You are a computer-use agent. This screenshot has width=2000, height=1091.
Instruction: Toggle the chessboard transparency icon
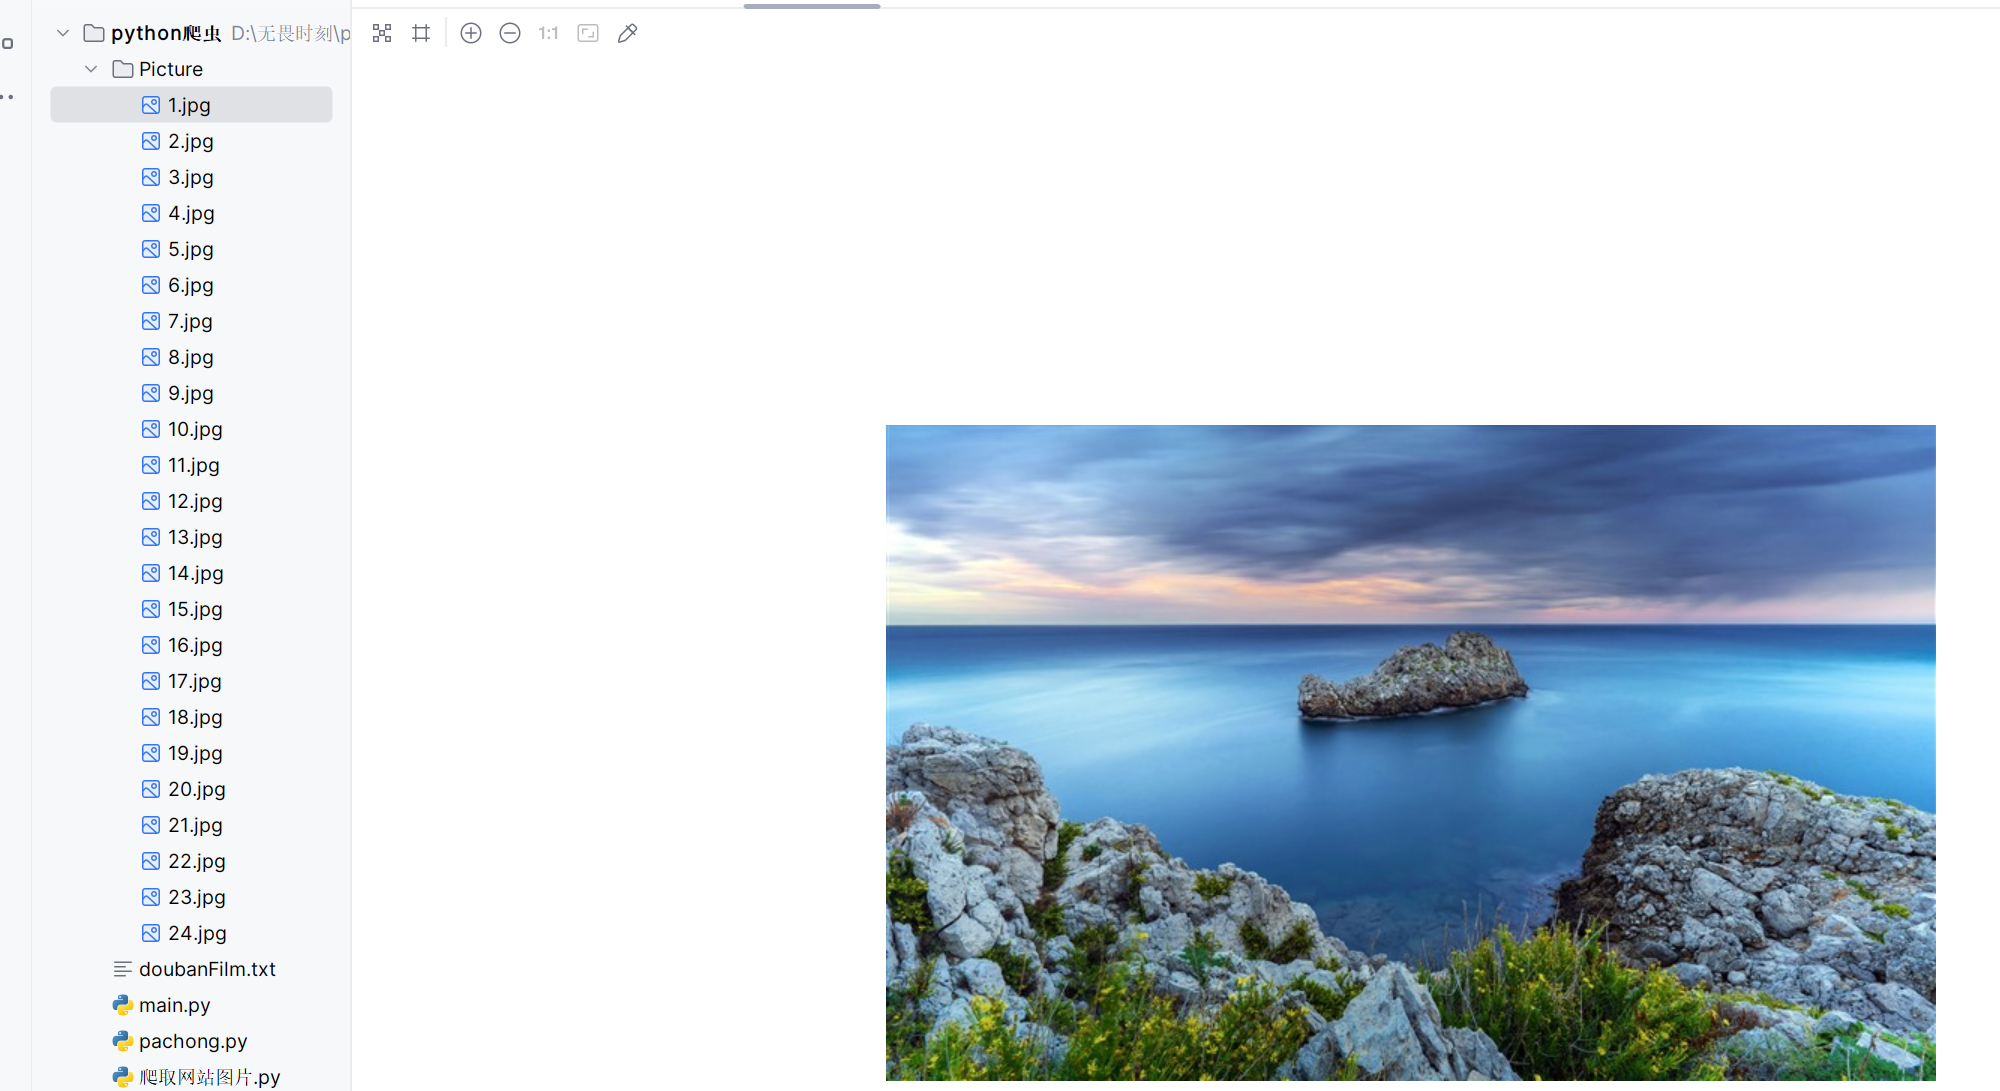(x=382, y=33)
